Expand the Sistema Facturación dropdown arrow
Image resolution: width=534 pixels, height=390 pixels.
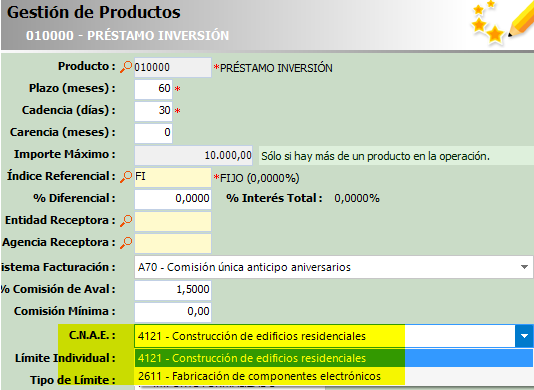click(524, 267)
